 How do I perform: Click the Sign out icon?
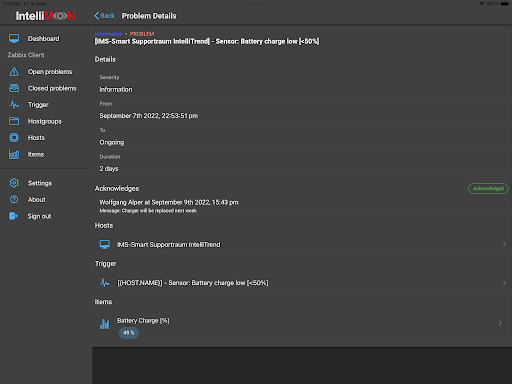[x=13, y=216]
